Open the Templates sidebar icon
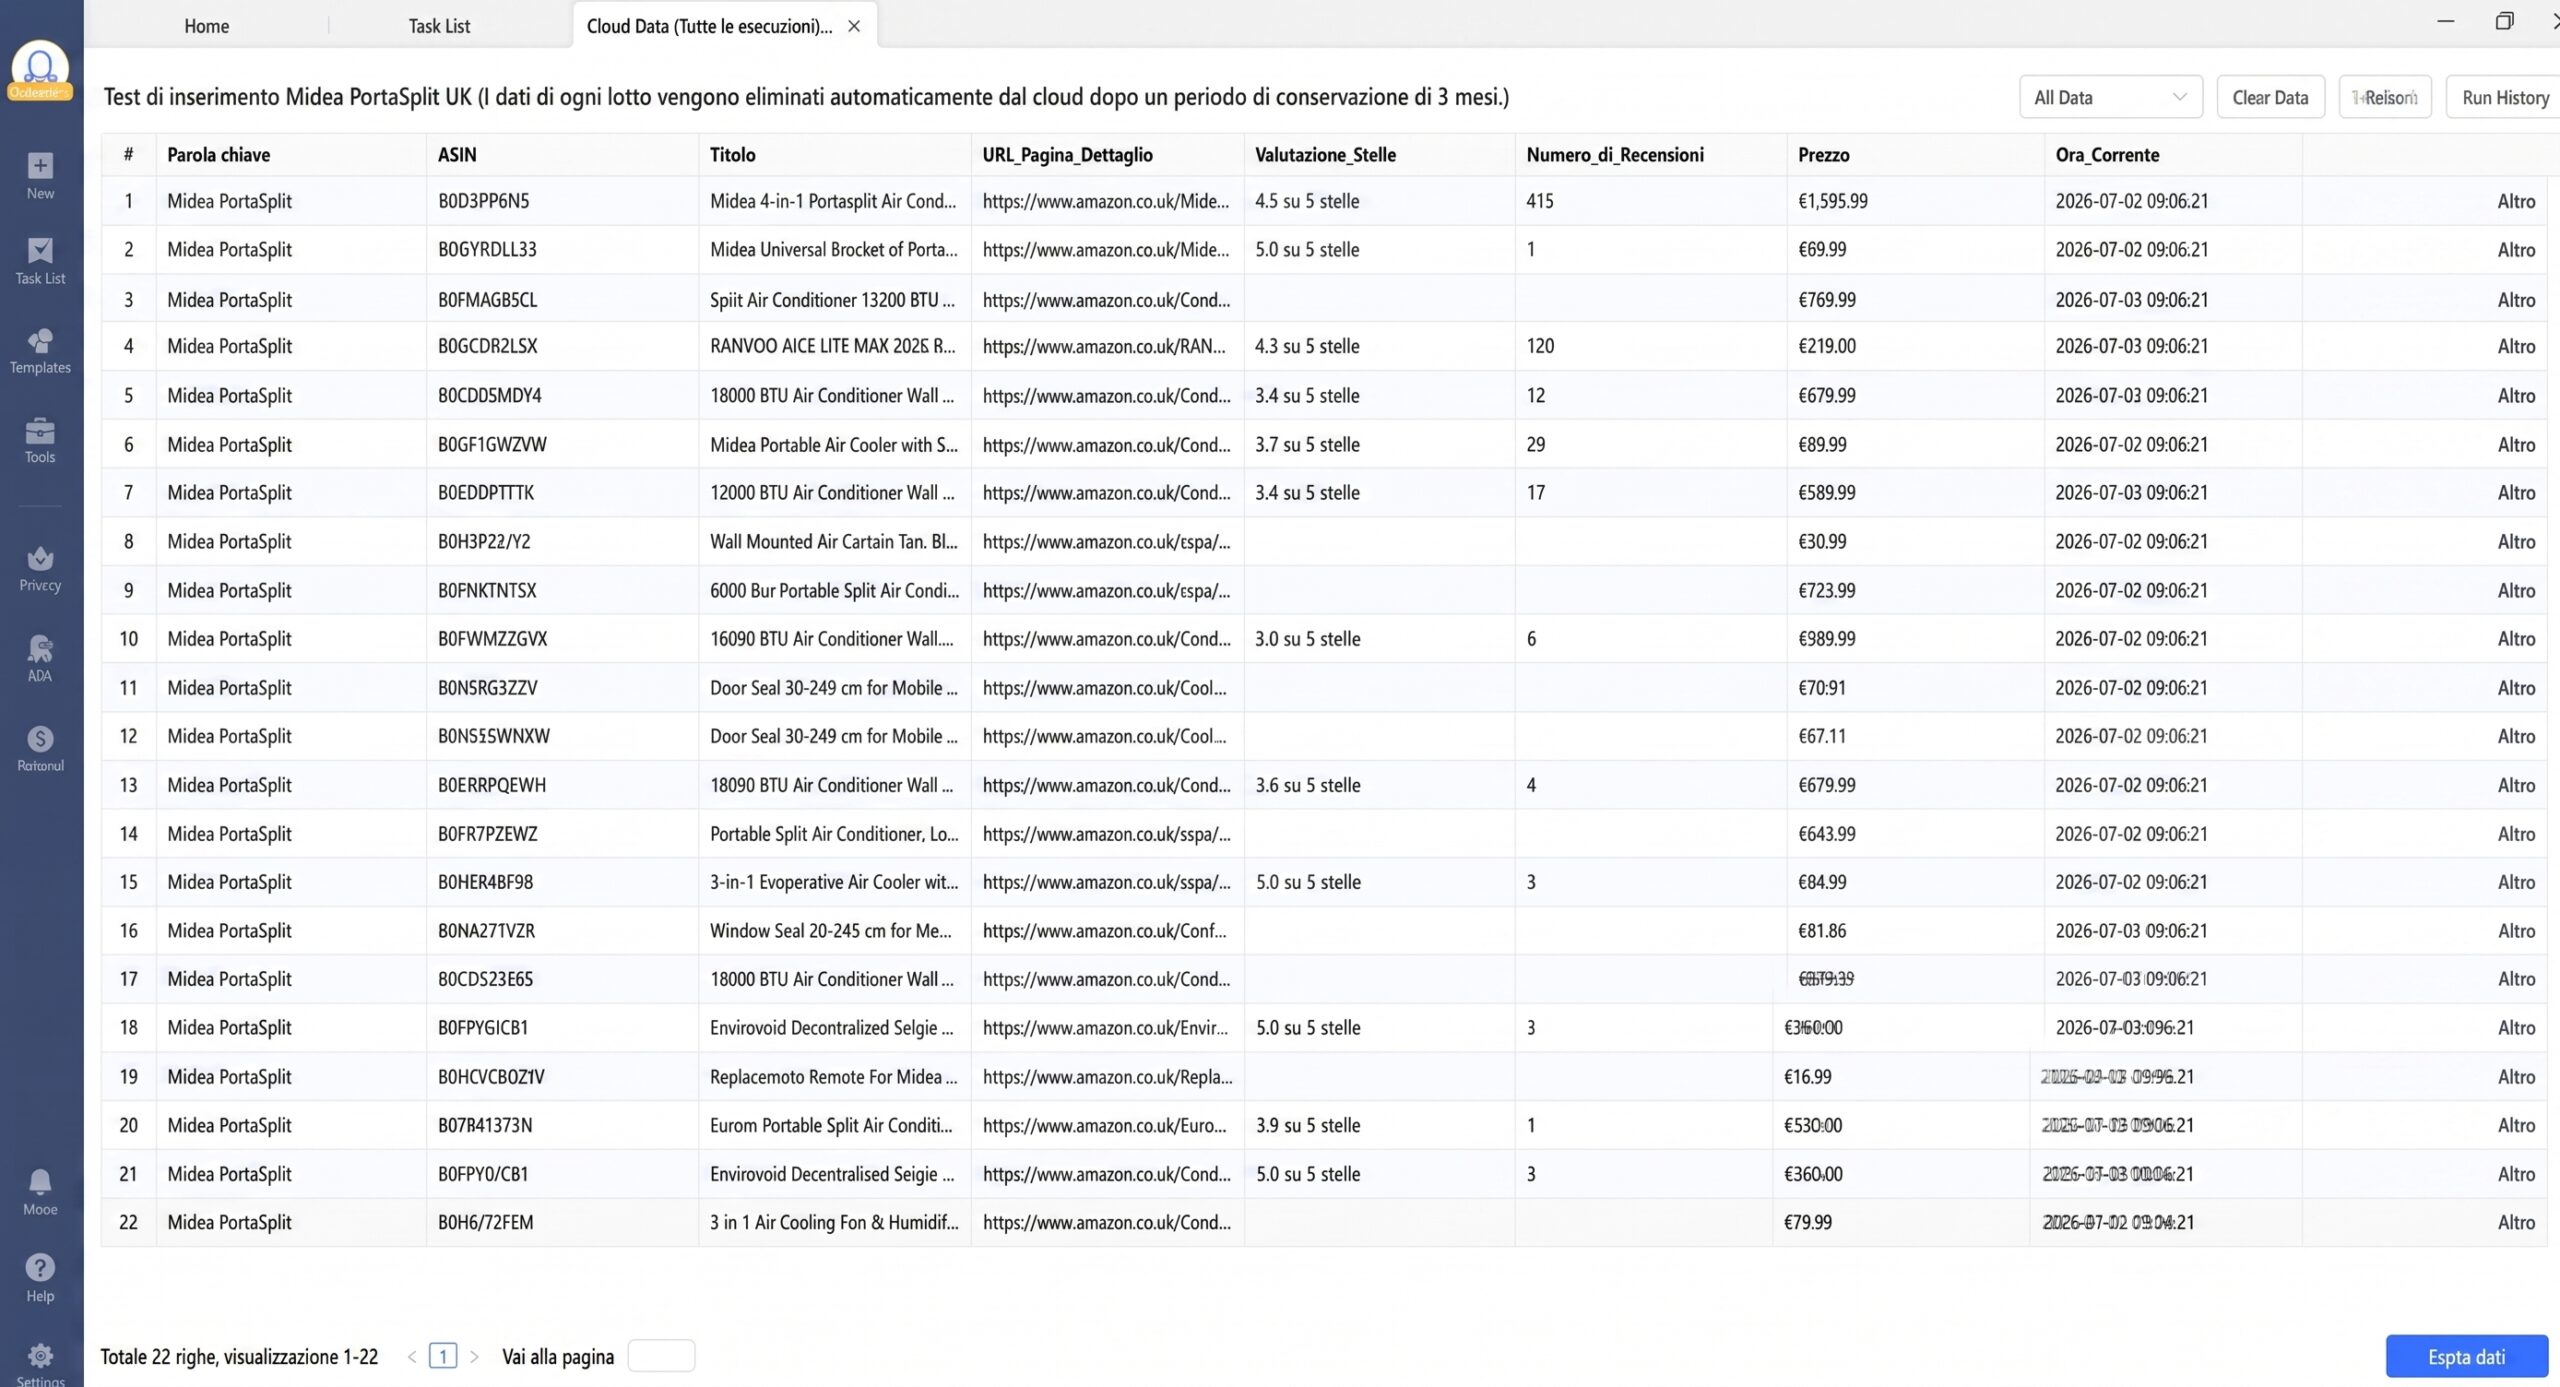Screen dimensions: 2560x1387 tap(40, 341)
